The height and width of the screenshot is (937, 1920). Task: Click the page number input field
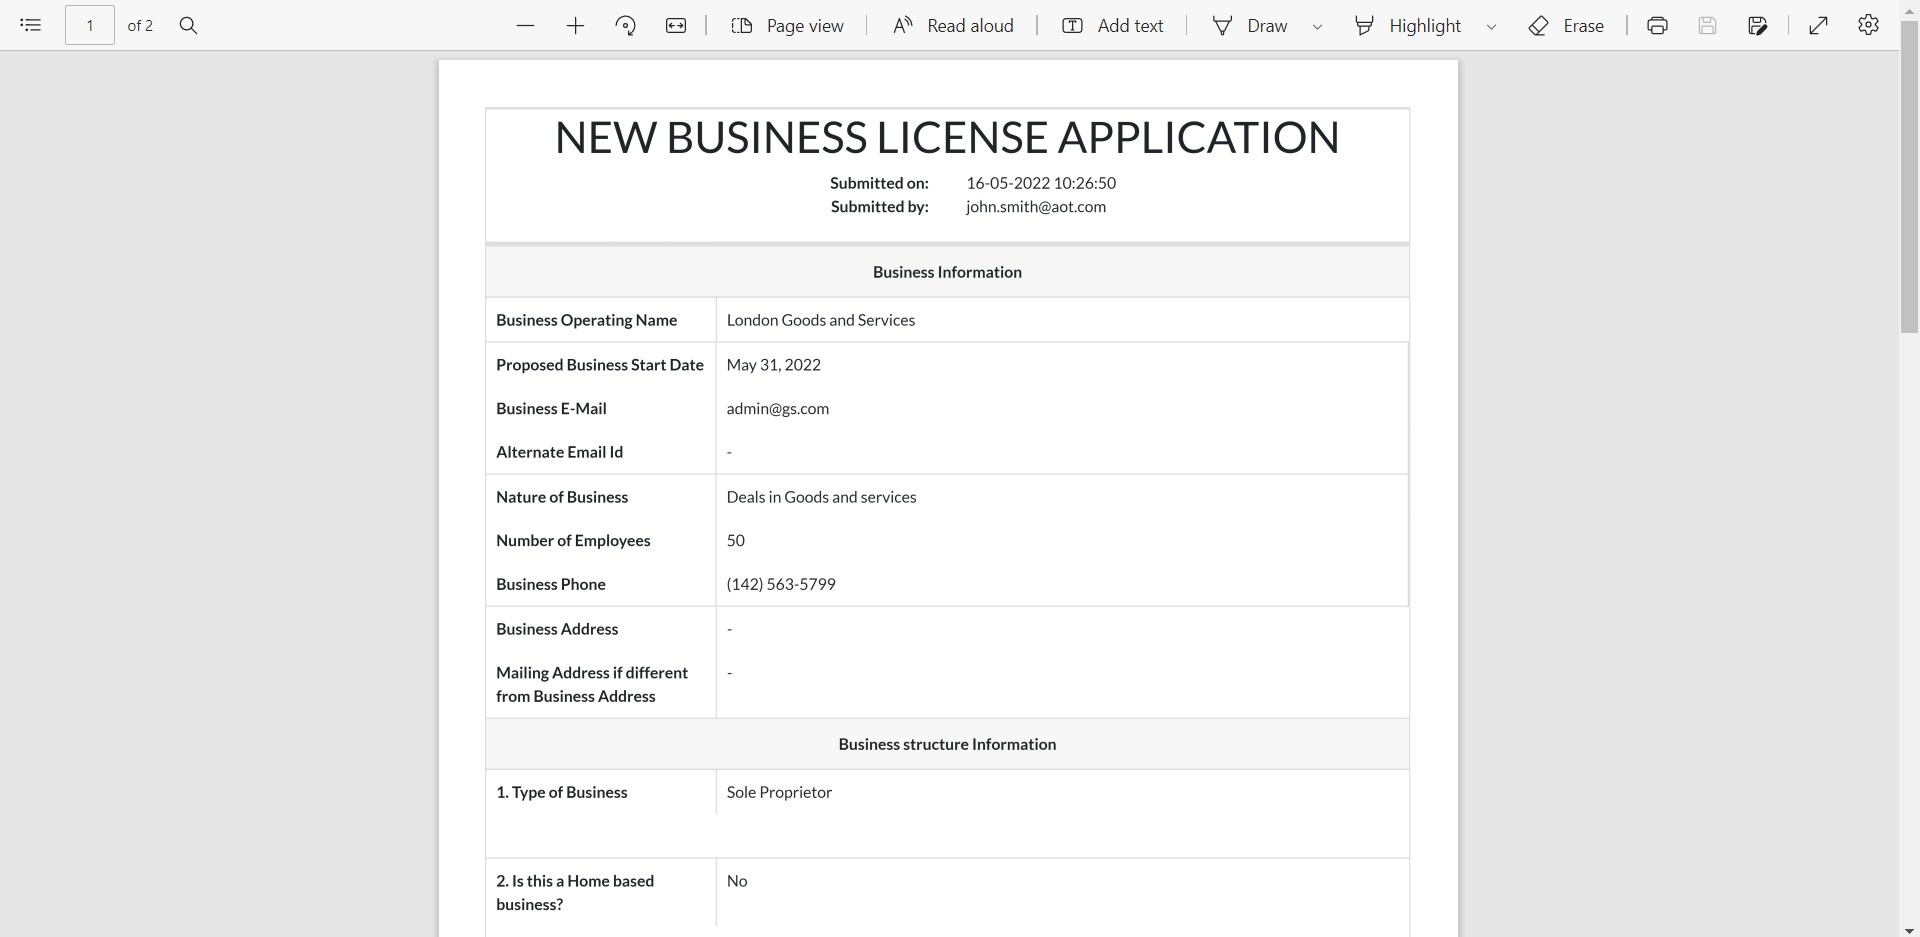pyautogui.click(x=90, y=25)
